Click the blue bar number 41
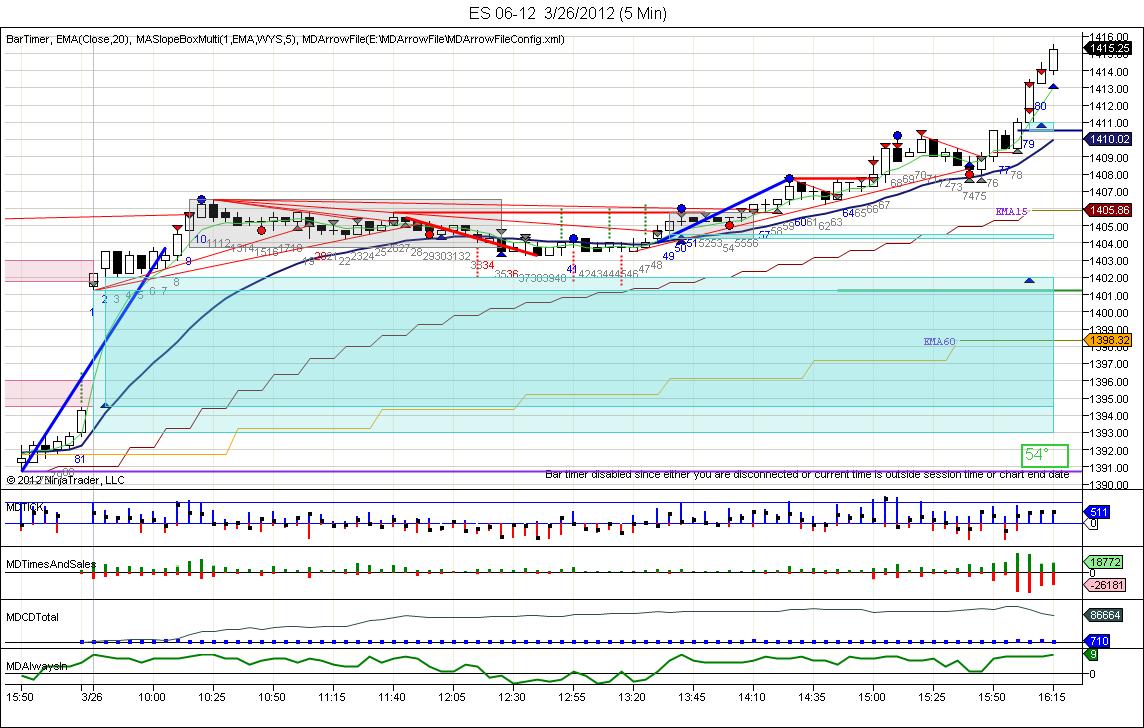Screen dimensions: 1144x728 pos(572,269)
